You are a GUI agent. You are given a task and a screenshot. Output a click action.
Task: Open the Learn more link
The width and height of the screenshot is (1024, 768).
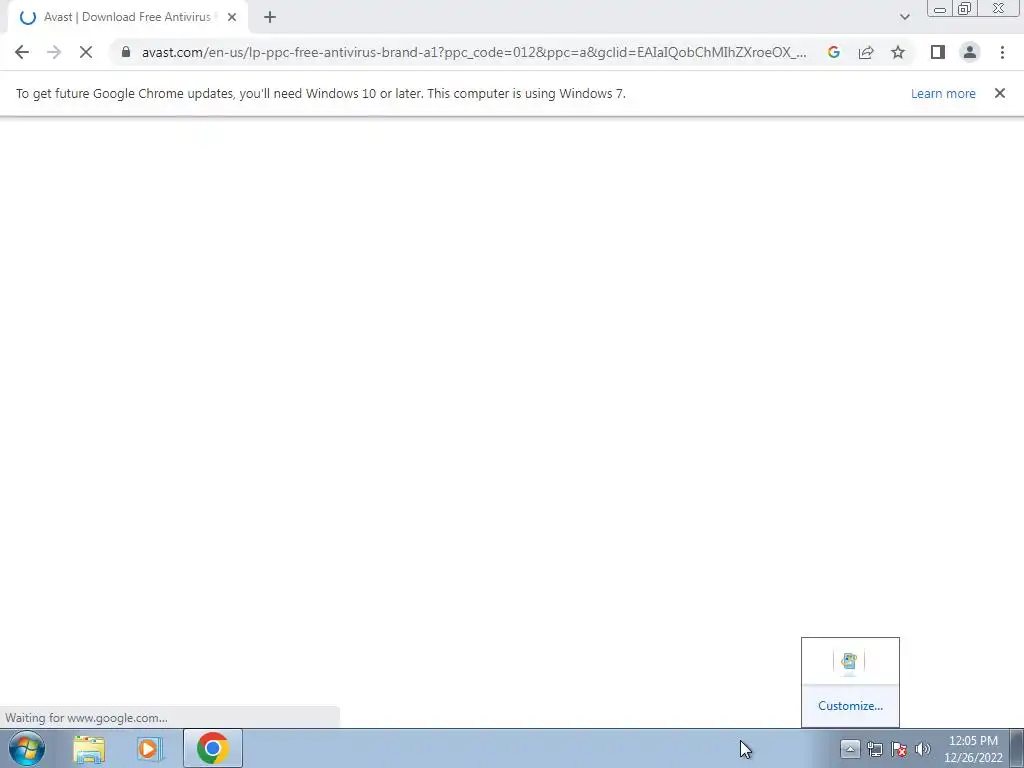943,93
